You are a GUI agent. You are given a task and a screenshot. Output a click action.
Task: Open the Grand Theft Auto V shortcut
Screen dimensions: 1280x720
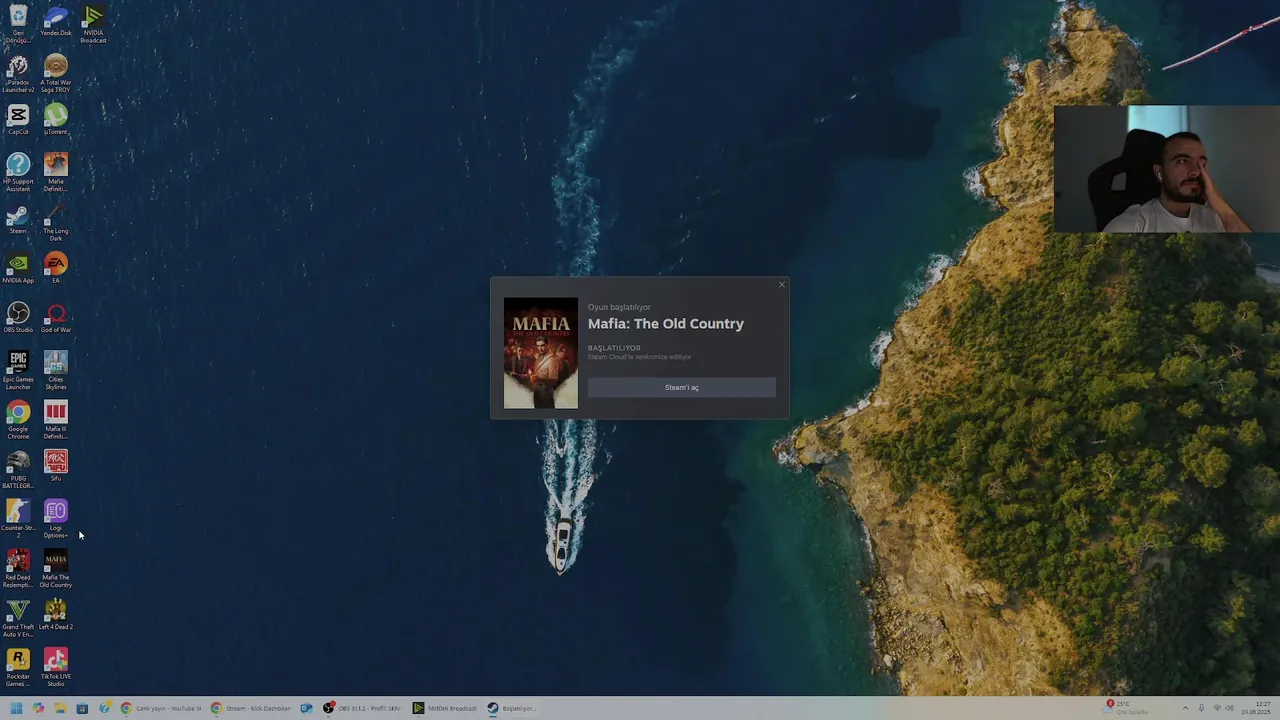(18, 618)
